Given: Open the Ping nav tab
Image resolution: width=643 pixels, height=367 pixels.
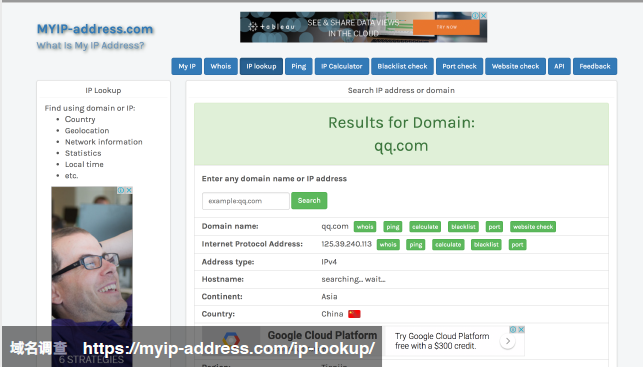Looking at the screenshot, I should click(299, 66).
